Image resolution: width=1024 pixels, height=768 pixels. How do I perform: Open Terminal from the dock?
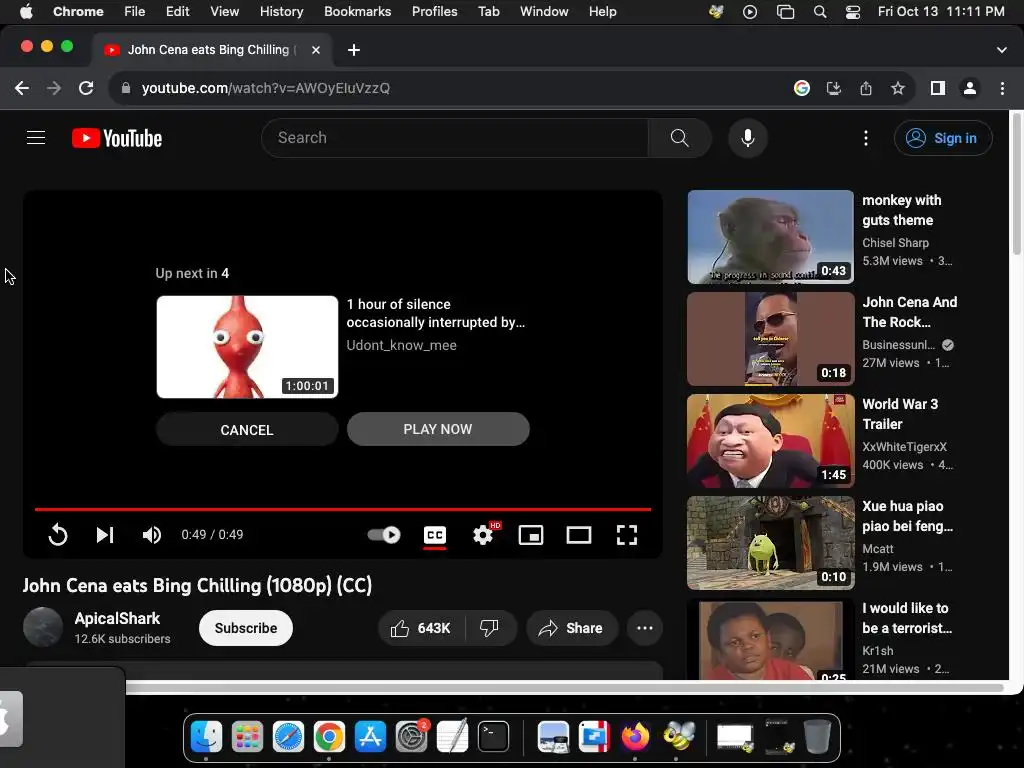coord(494,737)
